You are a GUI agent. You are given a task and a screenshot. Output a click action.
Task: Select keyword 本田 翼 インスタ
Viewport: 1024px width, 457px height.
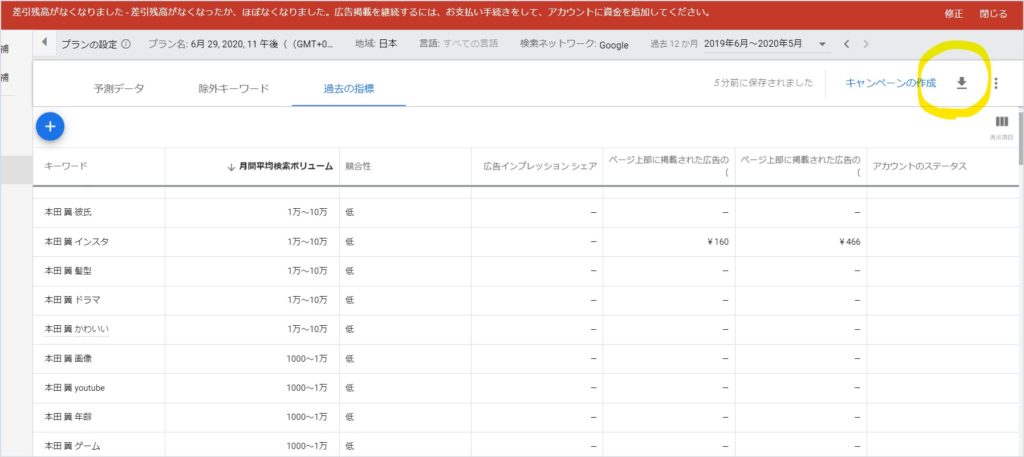tap(76, 242)
